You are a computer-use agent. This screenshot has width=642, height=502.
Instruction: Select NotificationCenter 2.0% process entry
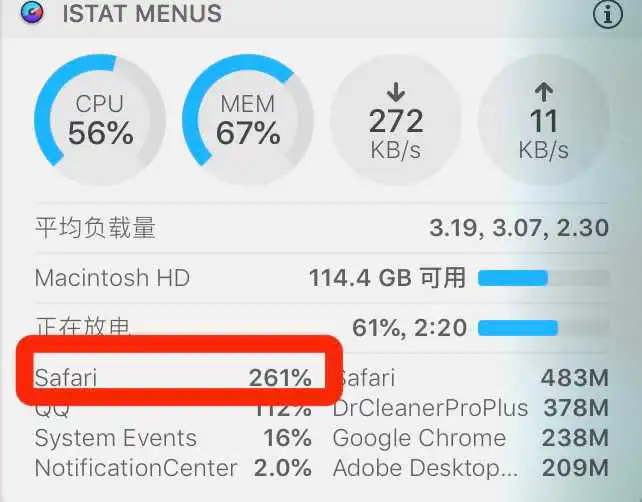pos(173,468)
